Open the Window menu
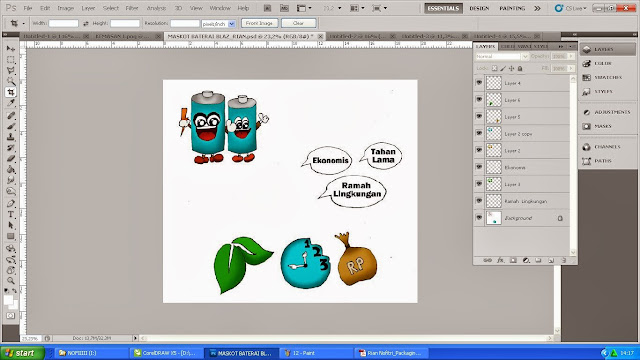This screenshot has width=640, height=360. (x=220, y=8)
